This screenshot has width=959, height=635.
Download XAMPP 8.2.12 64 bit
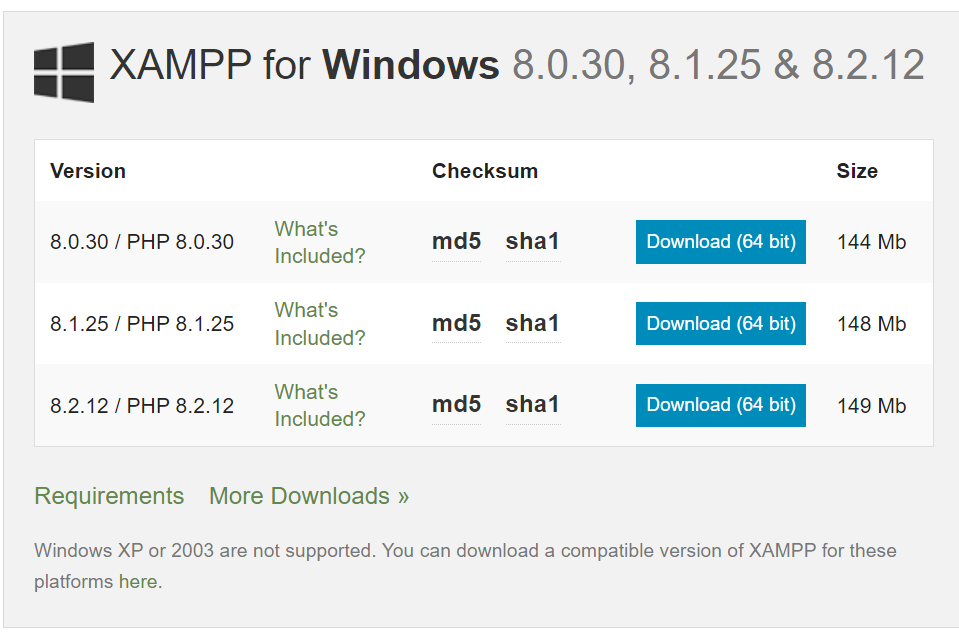[719, 404]
